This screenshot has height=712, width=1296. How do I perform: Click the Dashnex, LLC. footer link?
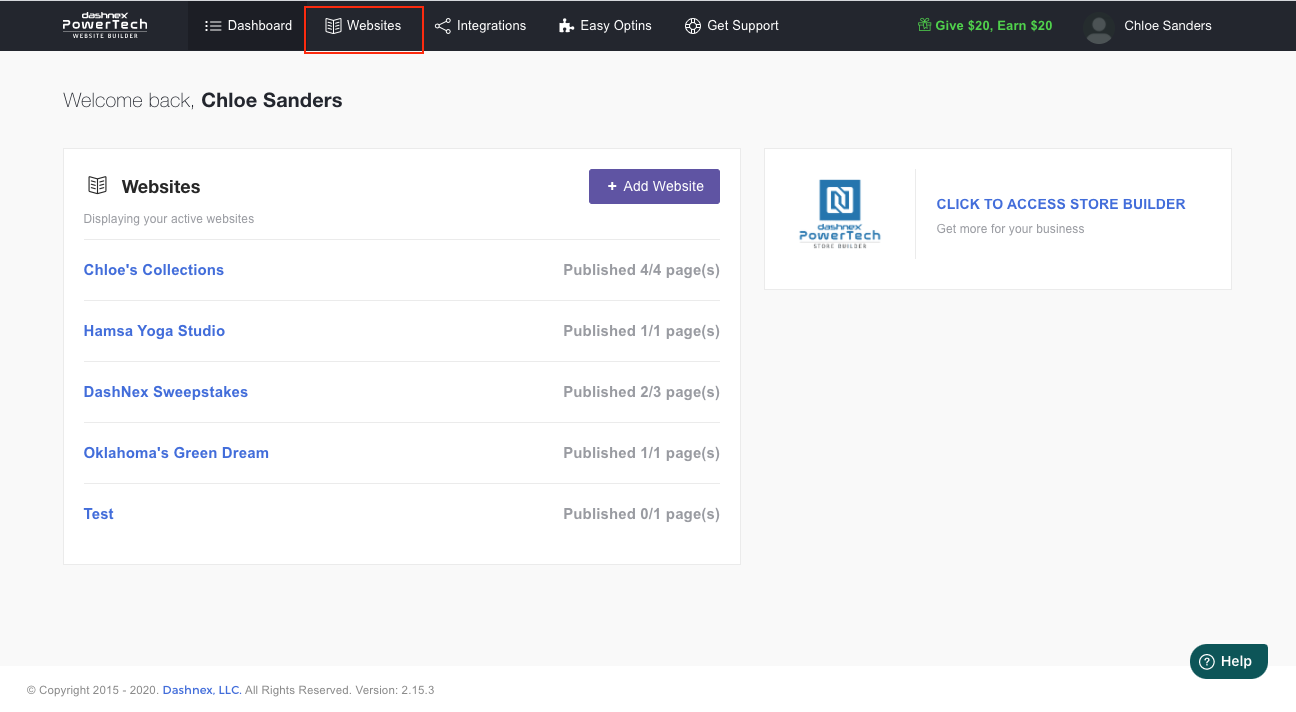click(202, 690)
